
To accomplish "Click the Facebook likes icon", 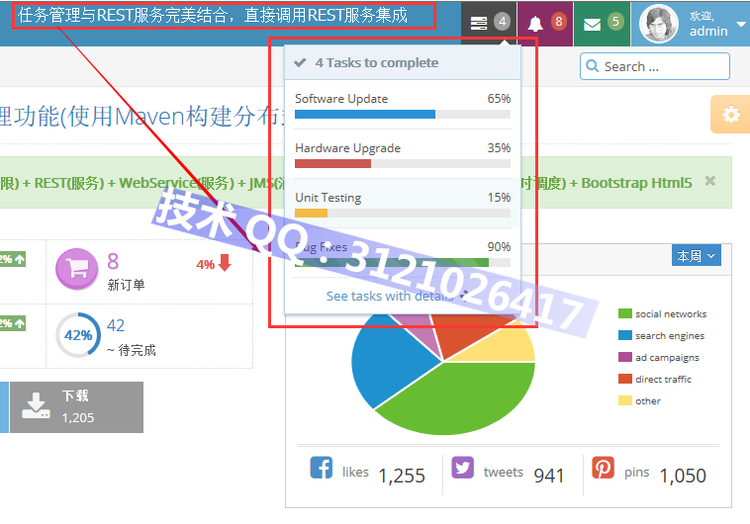I will (x=321, y=468).
